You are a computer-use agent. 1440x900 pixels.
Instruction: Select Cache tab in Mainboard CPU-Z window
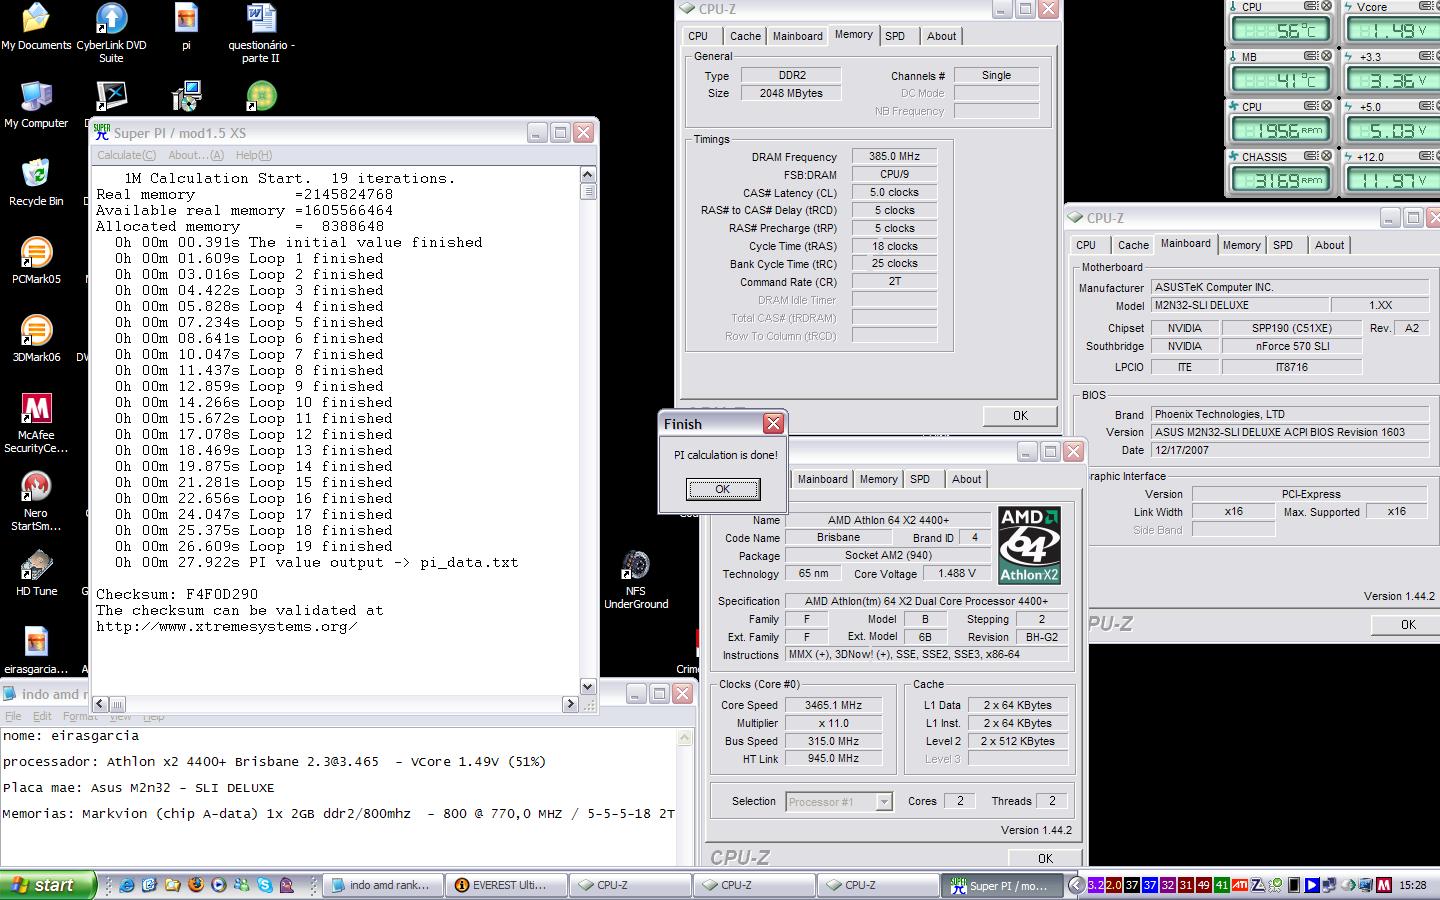(x=1133, y=245)
